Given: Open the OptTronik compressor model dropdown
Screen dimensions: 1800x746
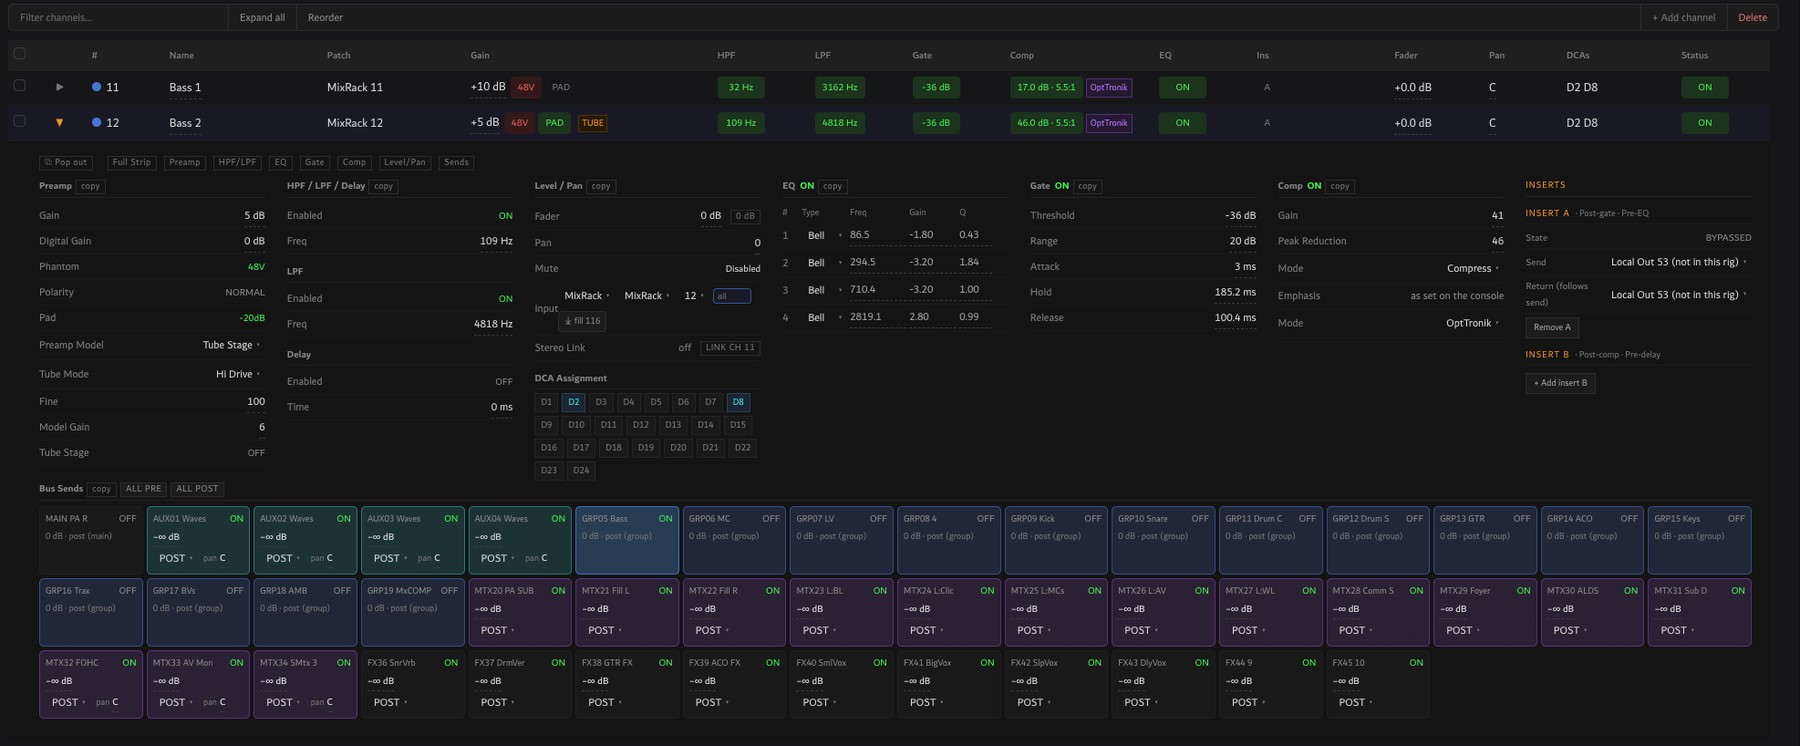Looking at the screenshot, I should 1473,323.
